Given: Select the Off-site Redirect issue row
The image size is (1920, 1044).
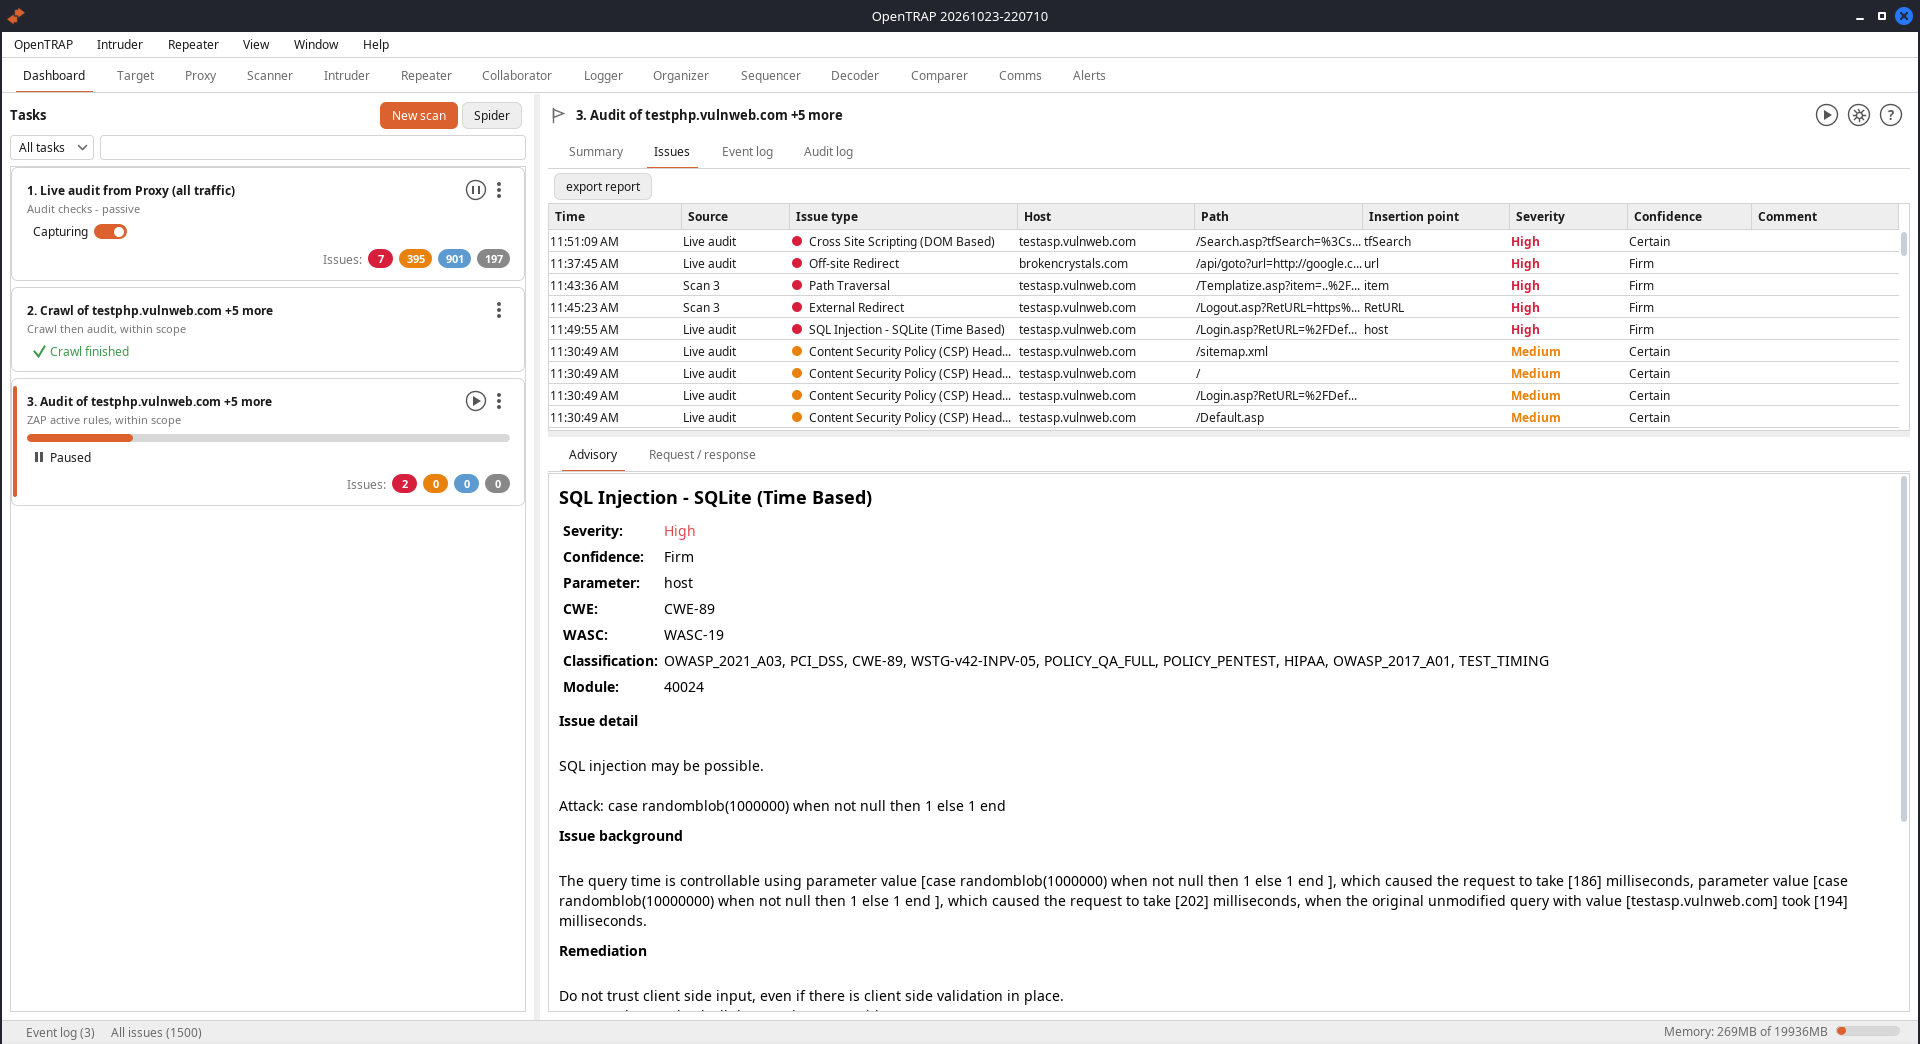Looking at the screenshot, I should [x=1224, y=264].
